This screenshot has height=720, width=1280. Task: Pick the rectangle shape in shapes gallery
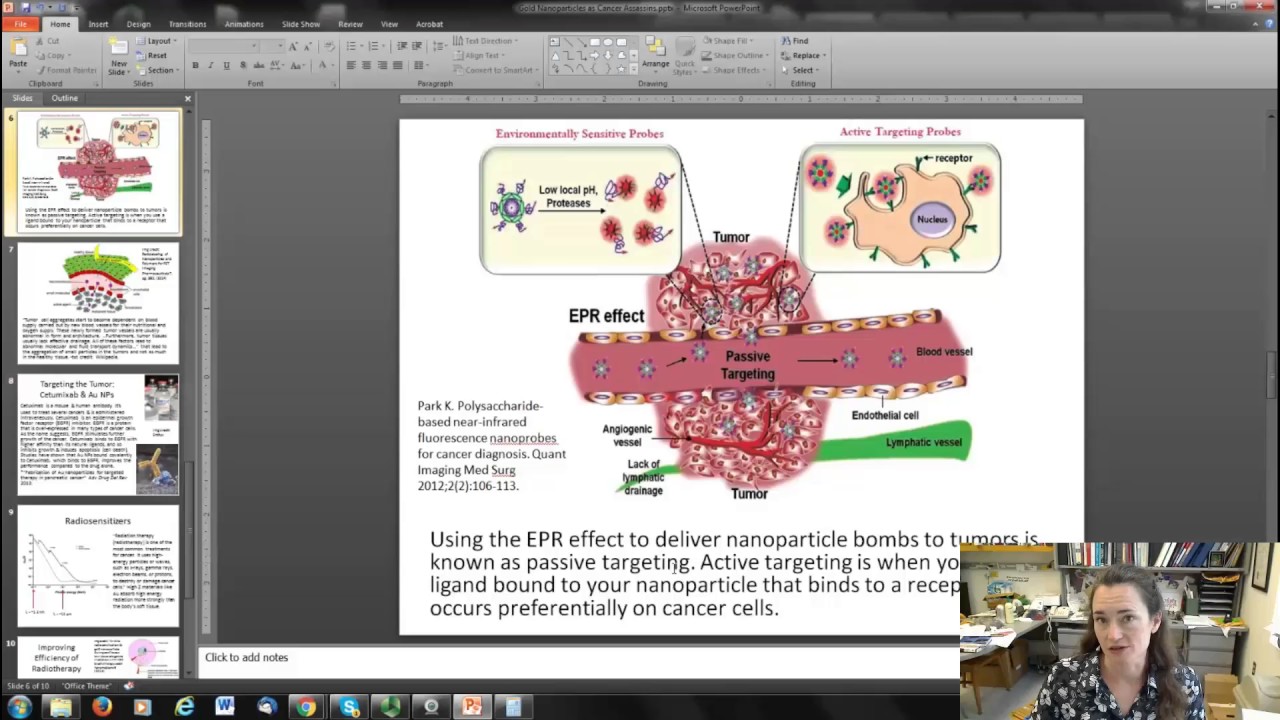click(595, 41)
